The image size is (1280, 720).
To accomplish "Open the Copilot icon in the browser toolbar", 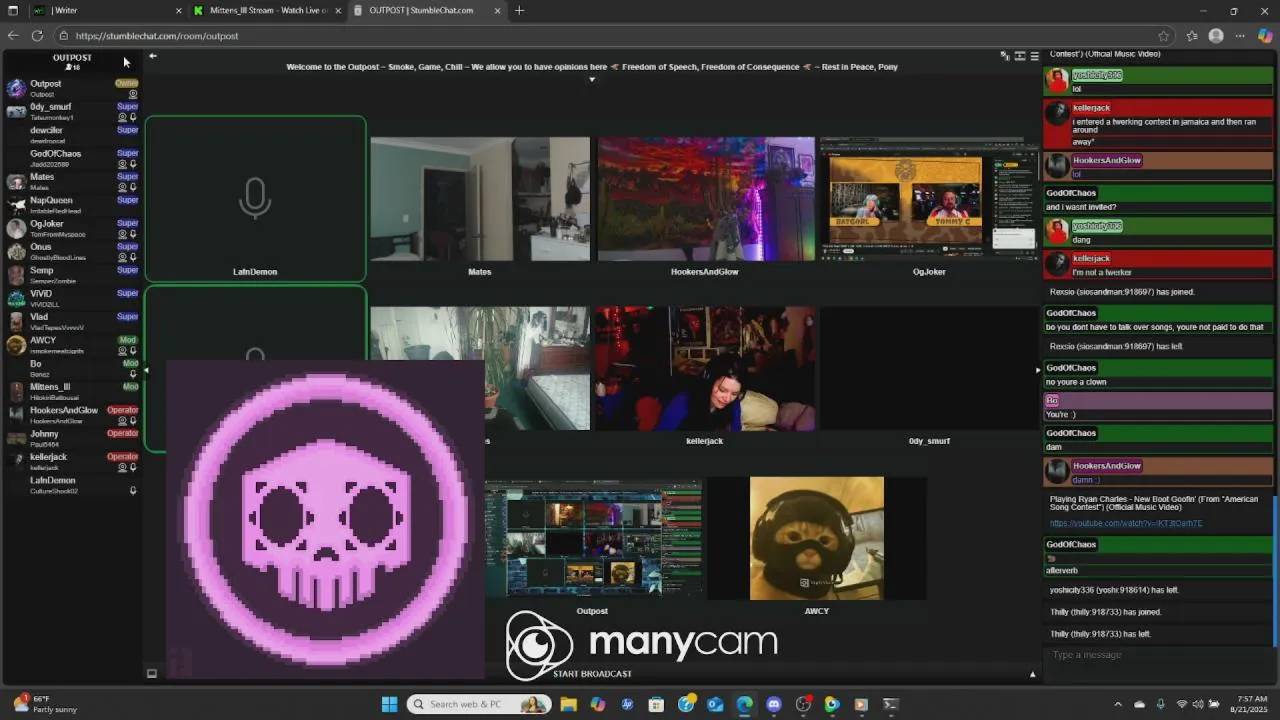I will click(1265, 36).
